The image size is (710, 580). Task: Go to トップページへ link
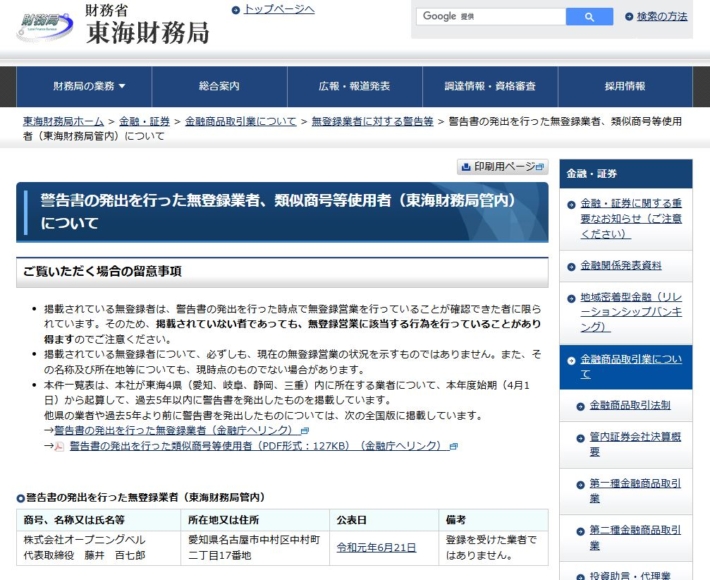coord(279,10)
